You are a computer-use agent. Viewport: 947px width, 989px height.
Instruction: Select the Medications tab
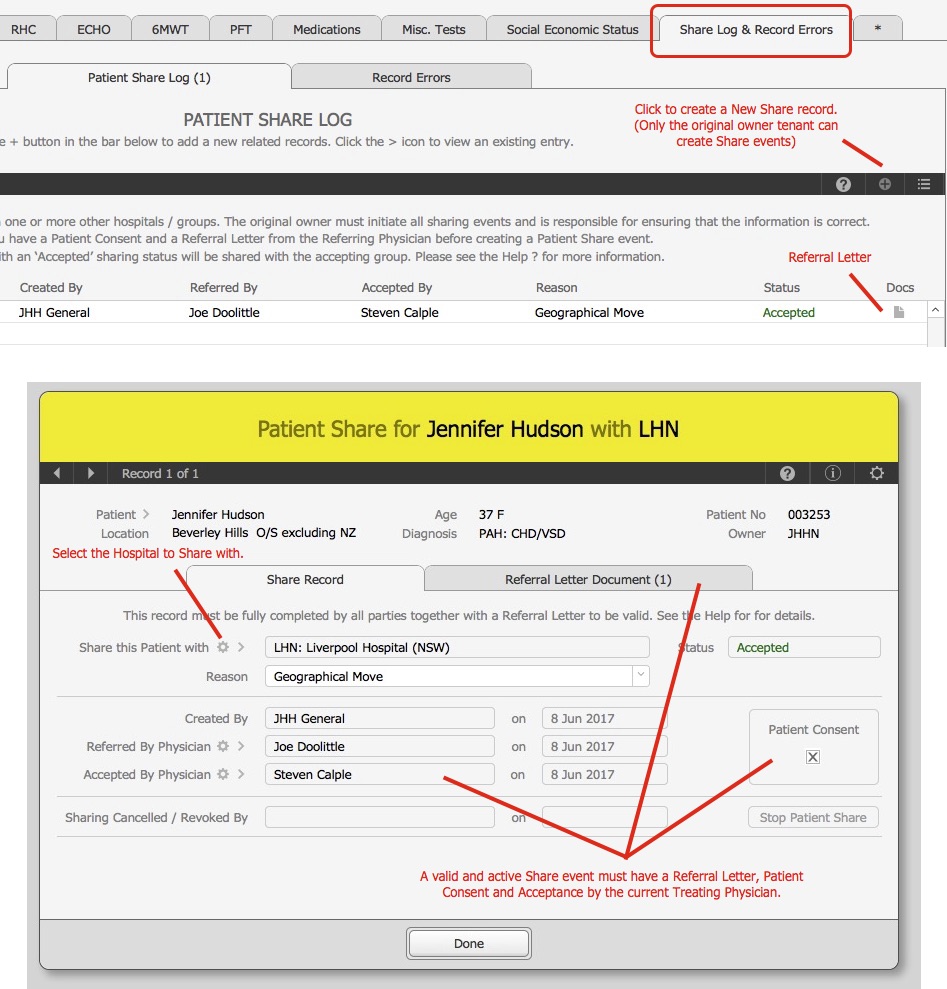(326, 29)
